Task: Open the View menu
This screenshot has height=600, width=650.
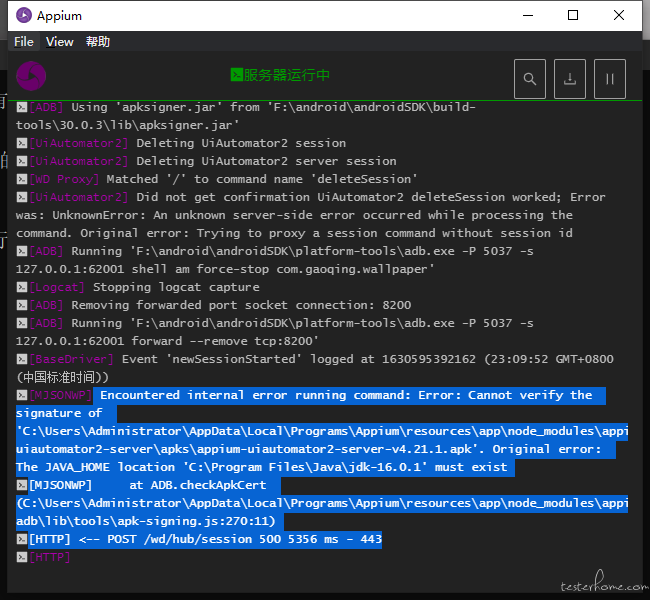Action: [60, 41]
